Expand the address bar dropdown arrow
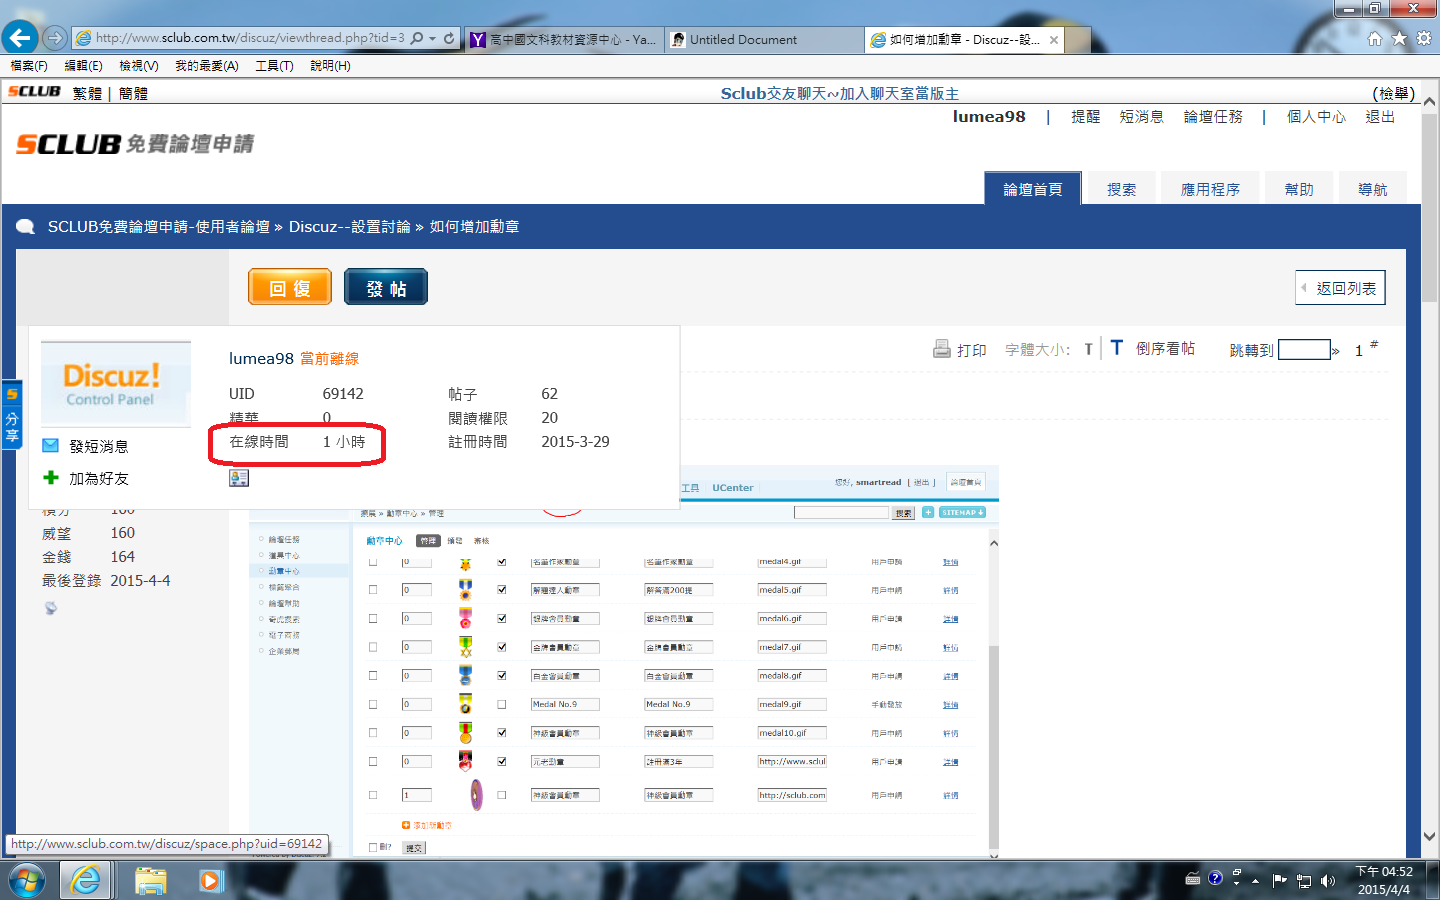1440x900 pixels. point(432,38)
